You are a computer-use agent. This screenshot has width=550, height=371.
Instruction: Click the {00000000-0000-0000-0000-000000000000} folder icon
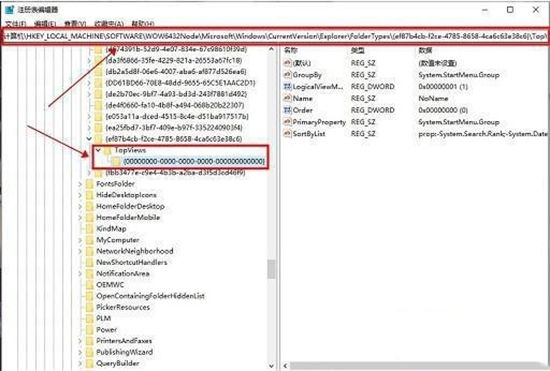click(x=116, y=161)
